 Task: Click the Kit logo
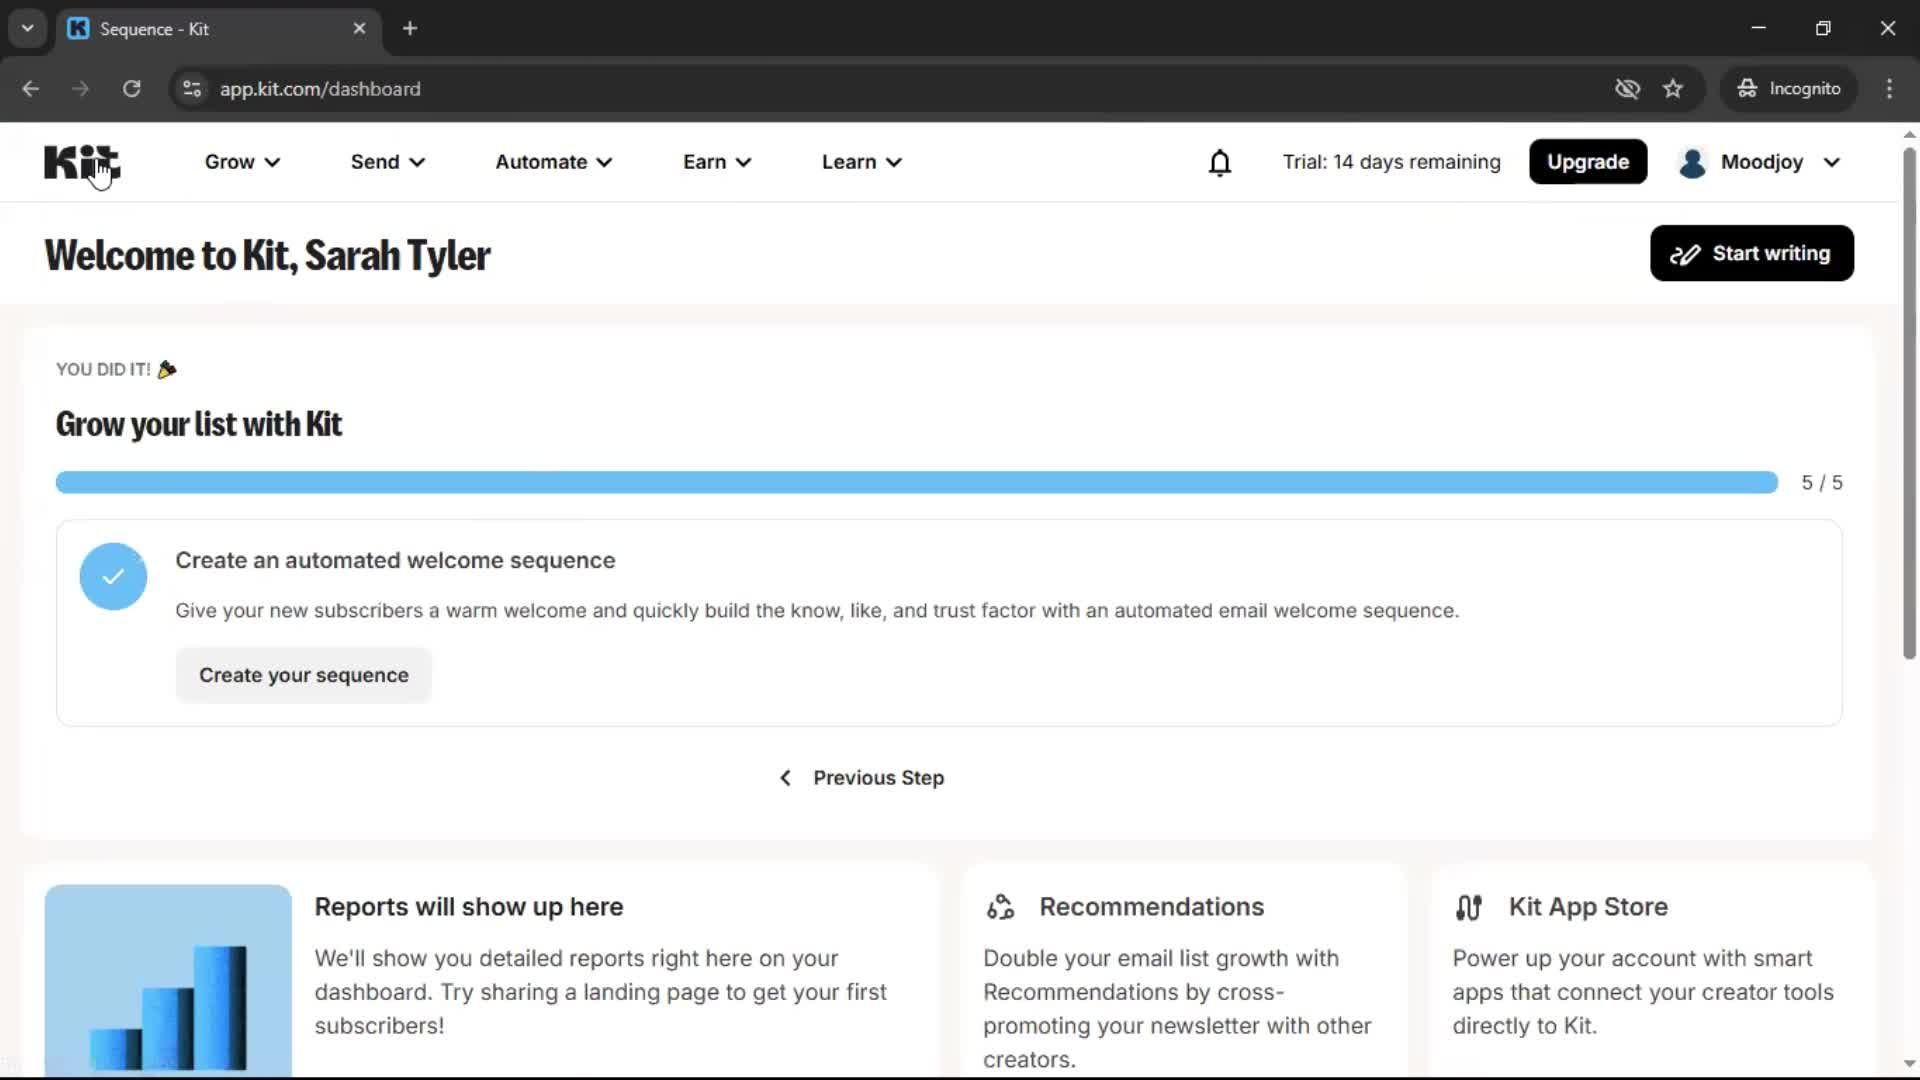[x=81, y=162]
